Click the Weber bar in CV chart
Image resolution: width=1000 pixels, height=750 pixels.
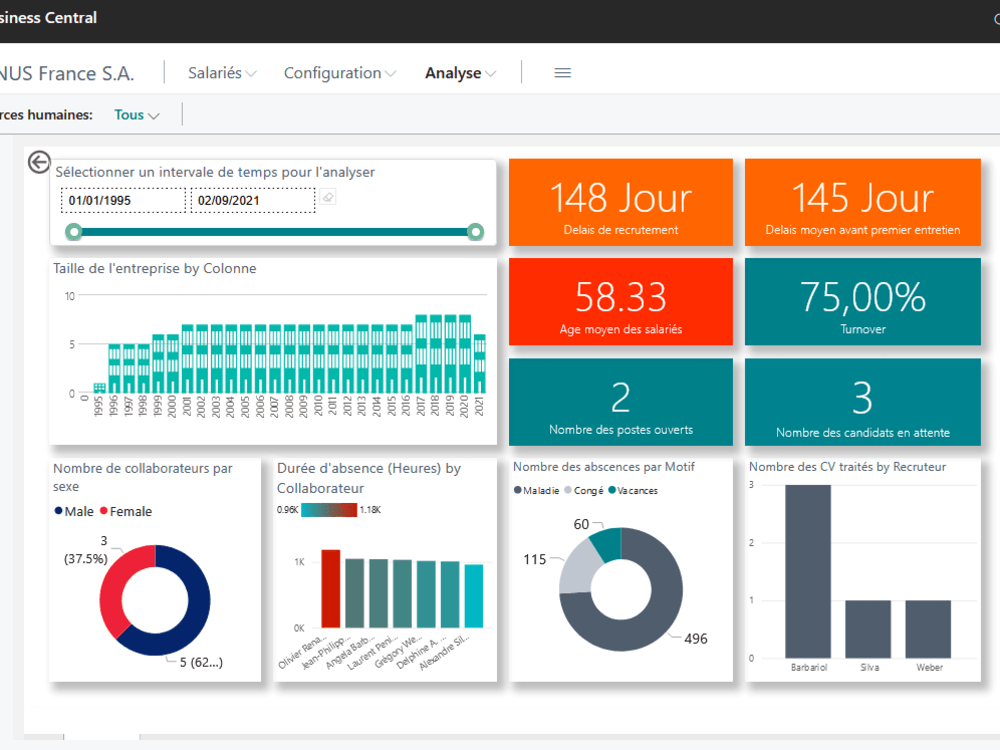(x=928, y=629)
